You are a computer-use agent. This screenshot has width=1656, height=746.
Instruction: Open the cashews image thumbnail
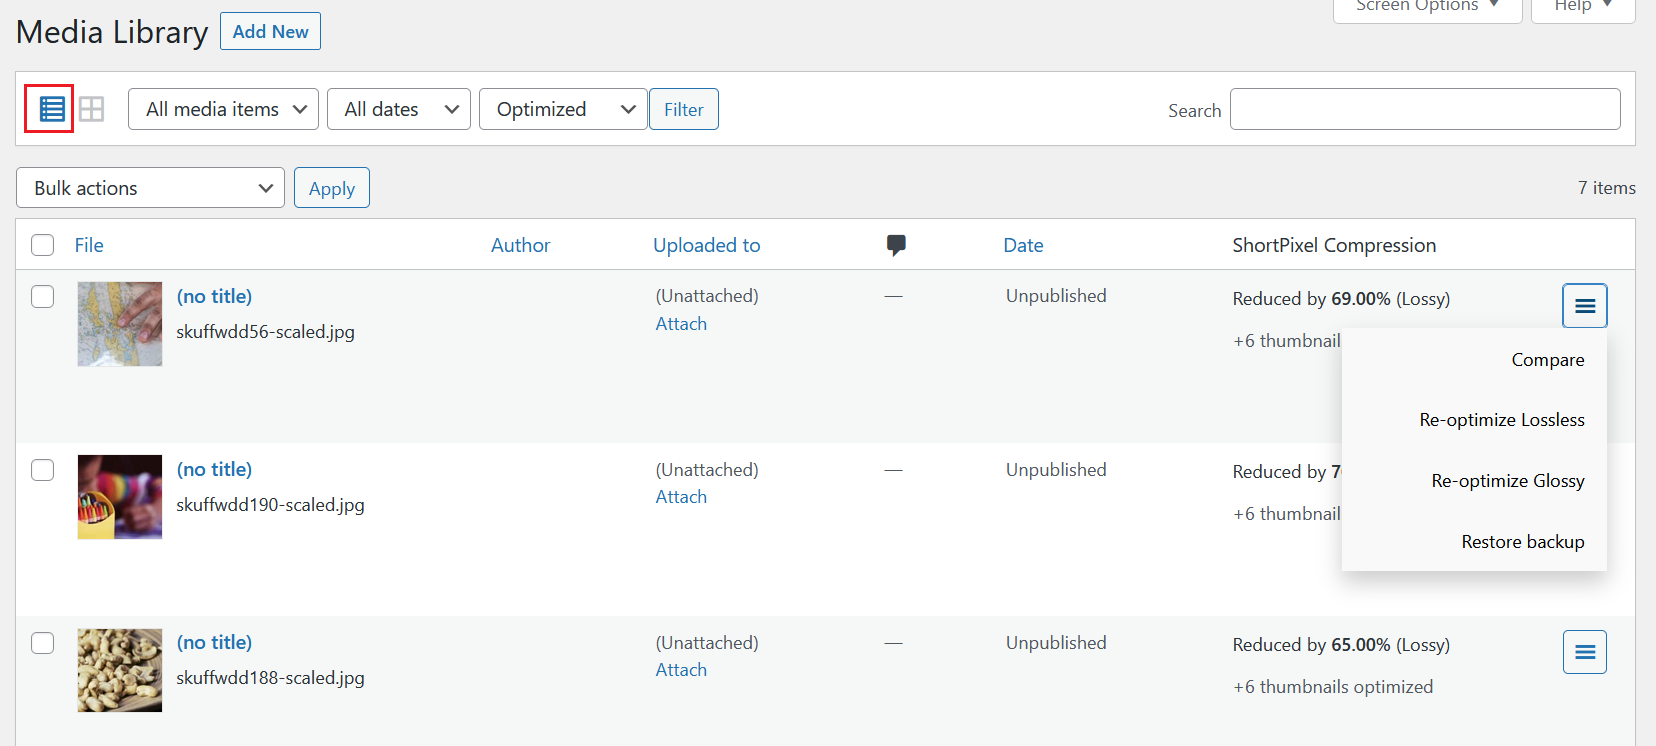pos(120,670)
